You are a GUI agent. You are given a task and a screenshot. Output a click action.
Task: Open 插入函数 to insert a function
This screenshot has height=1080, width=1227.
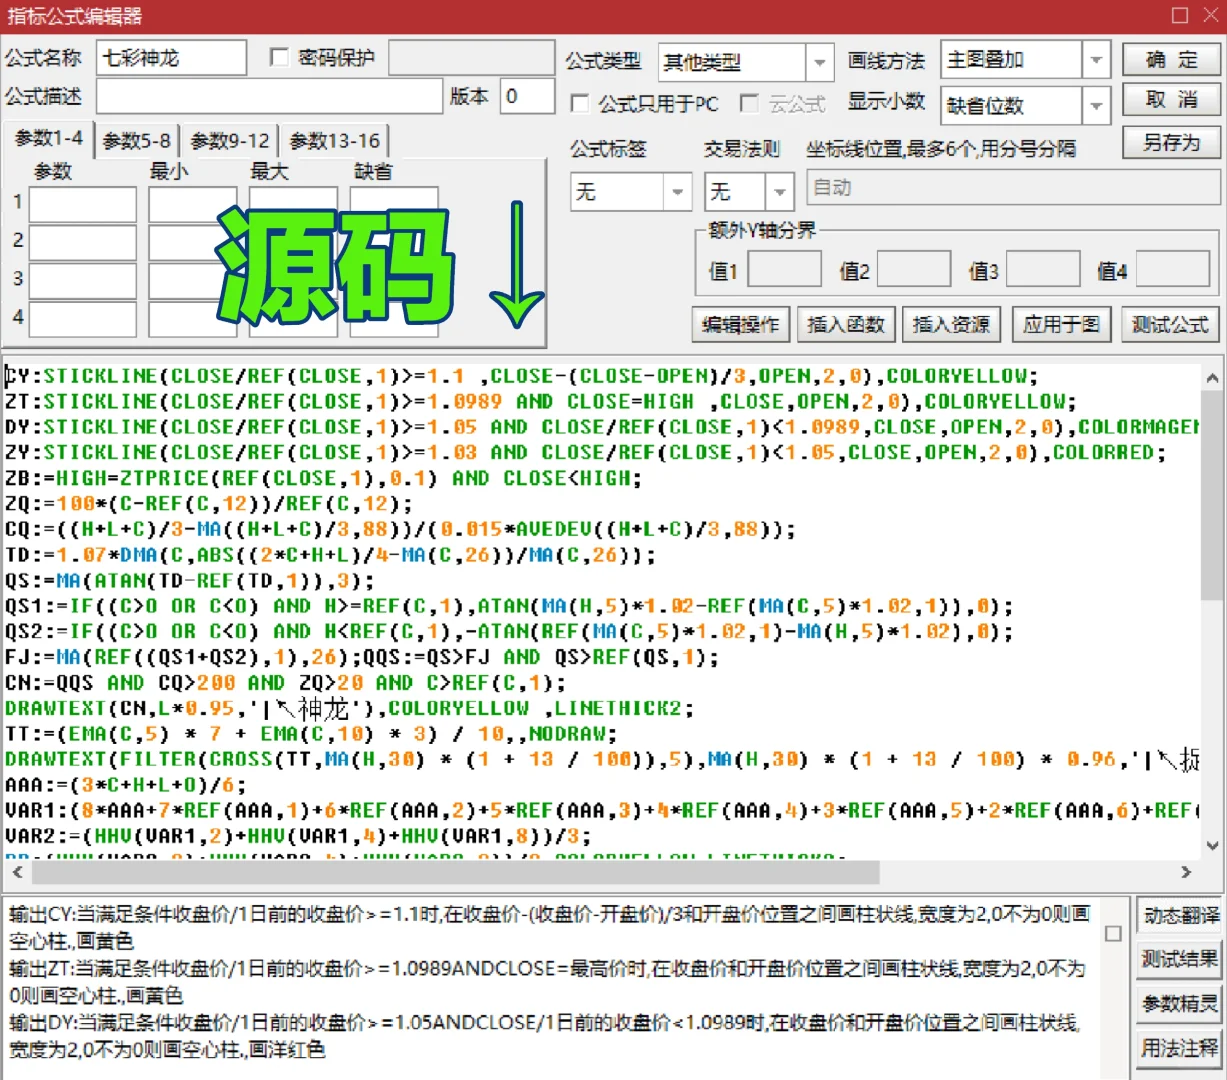[846, 324]
